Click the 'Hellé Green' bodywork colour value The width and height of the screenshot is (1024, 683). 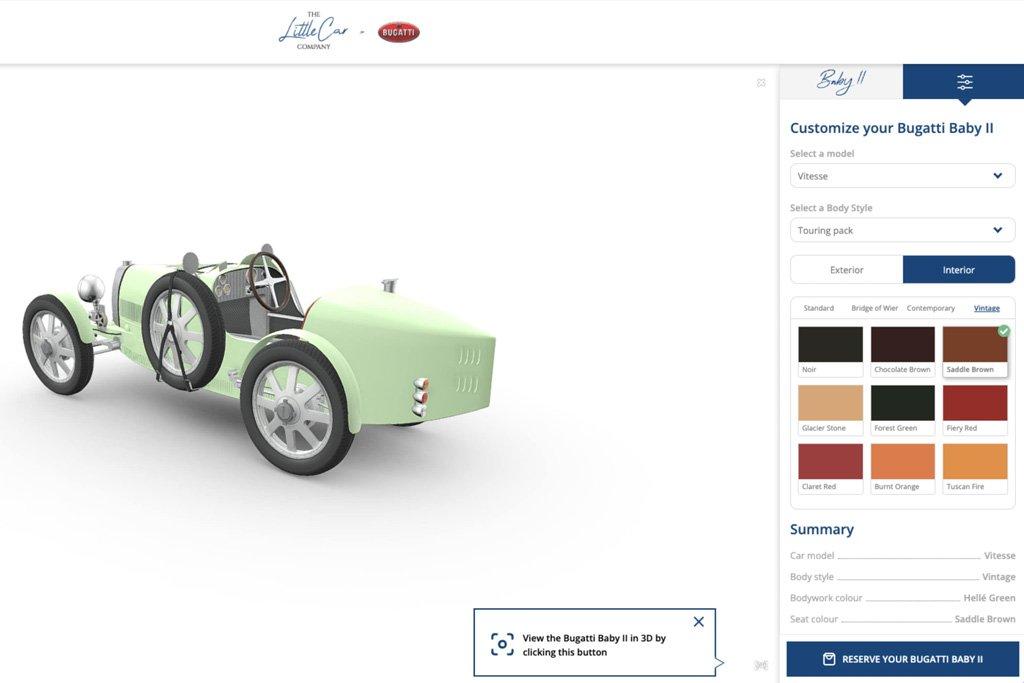tap(989, 597)
